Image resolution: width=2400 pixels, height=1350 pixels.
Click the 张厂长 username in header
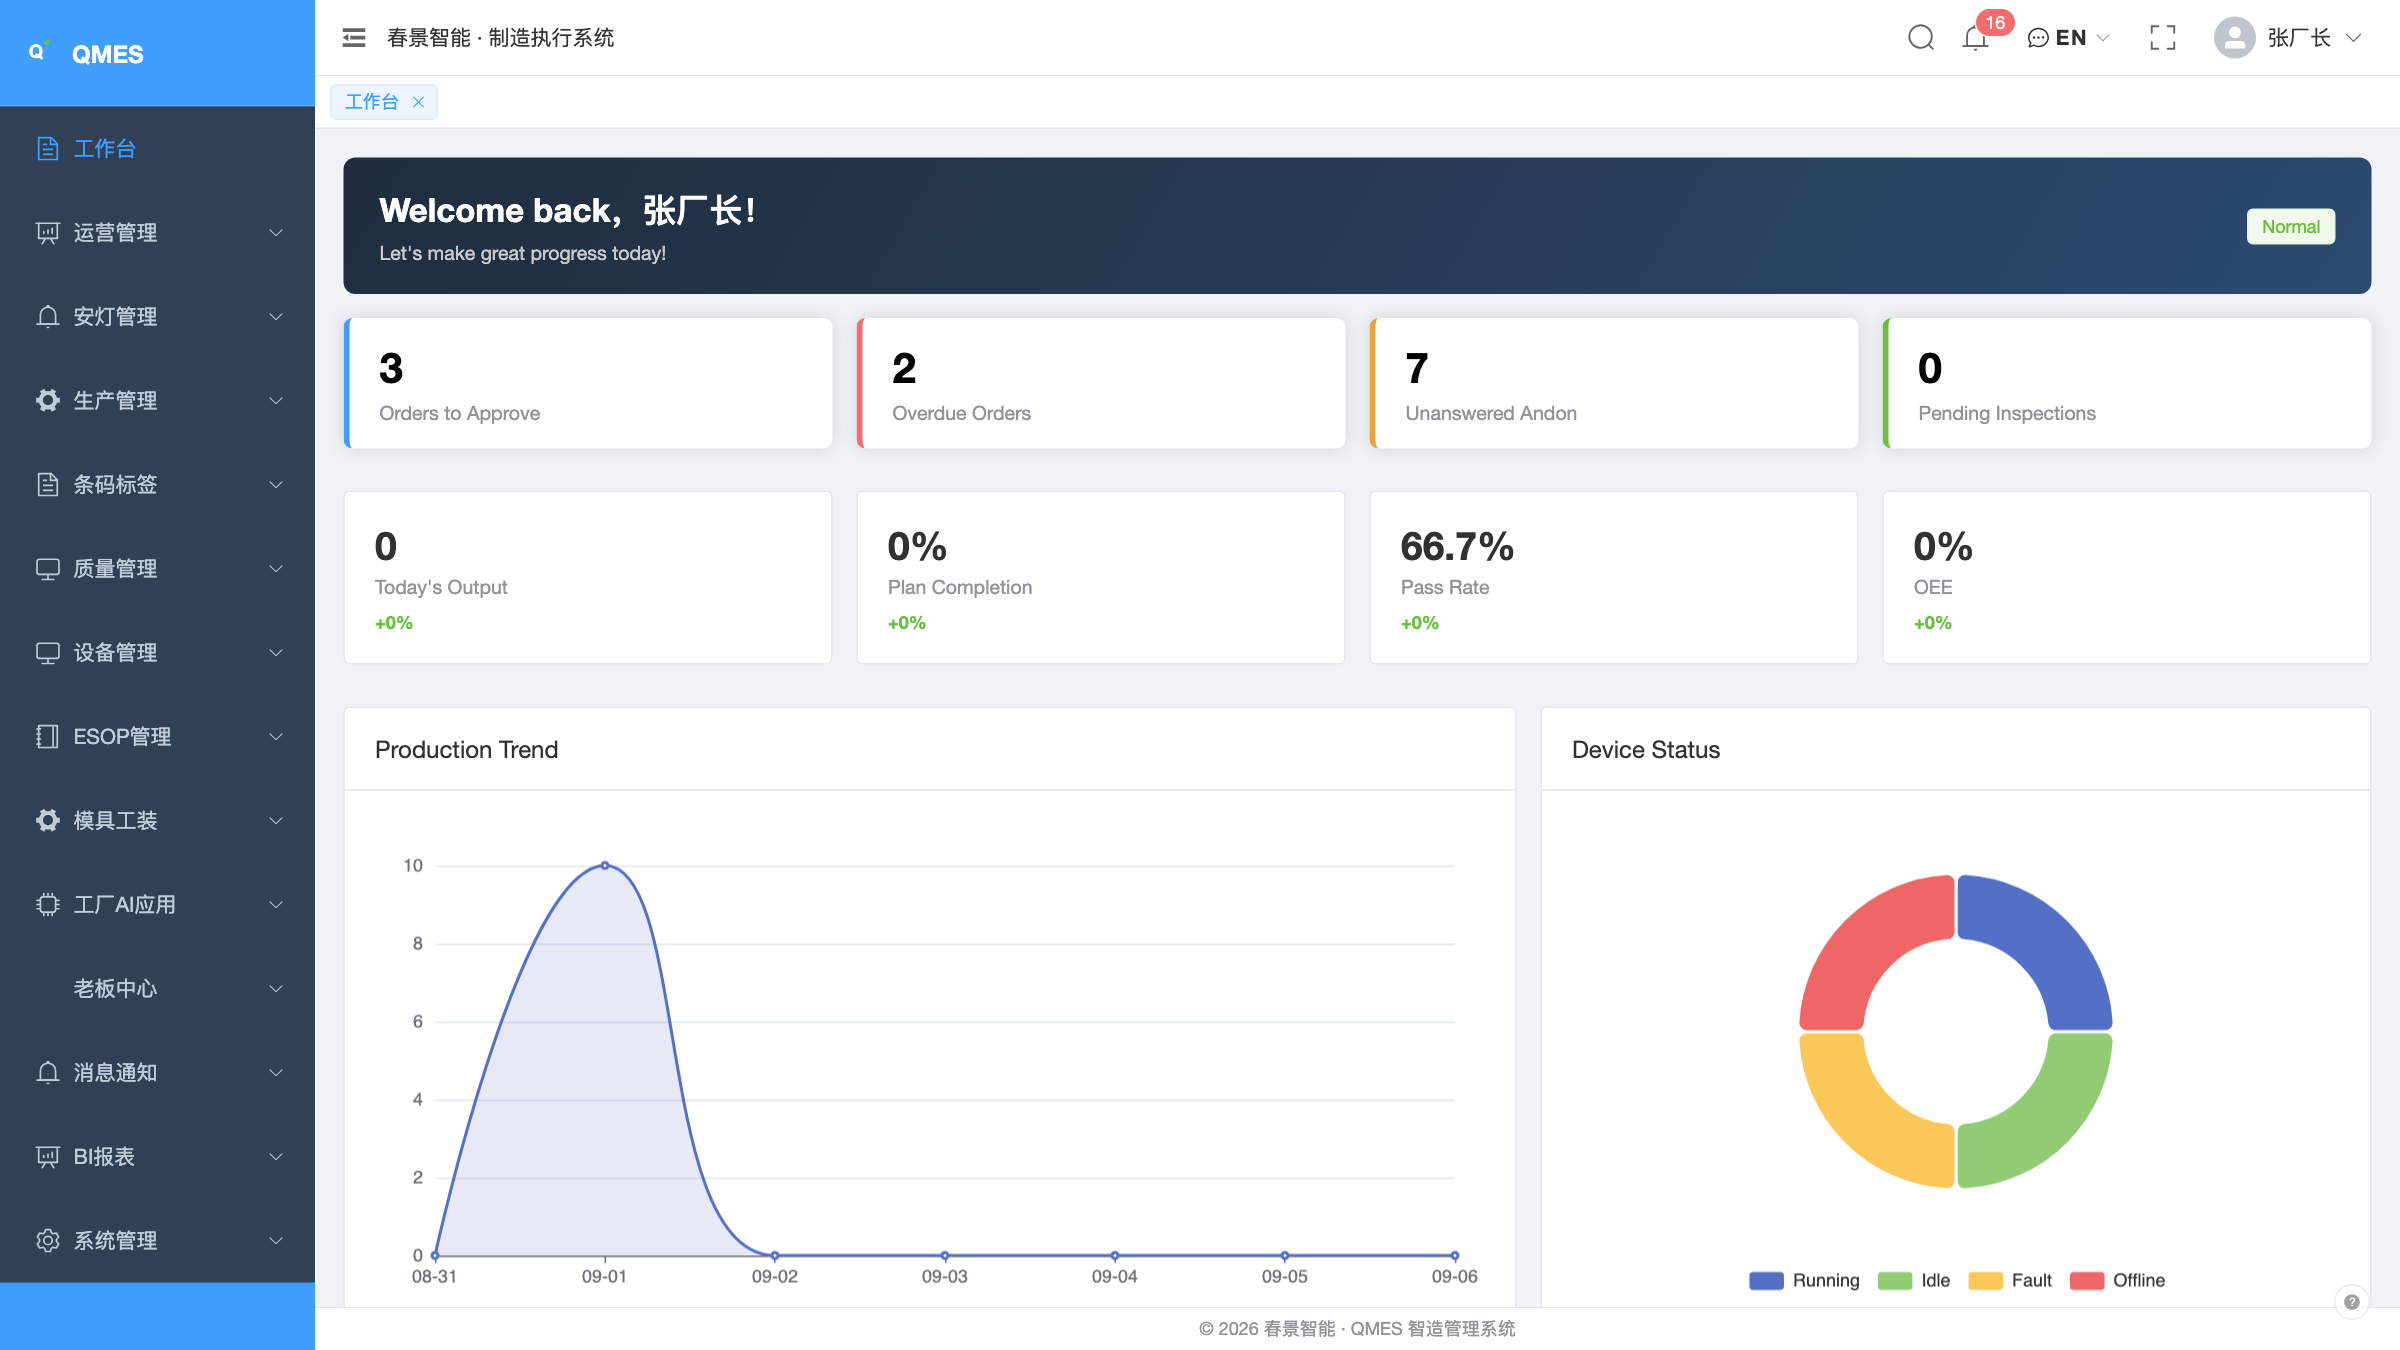(x=2299, y=38)
